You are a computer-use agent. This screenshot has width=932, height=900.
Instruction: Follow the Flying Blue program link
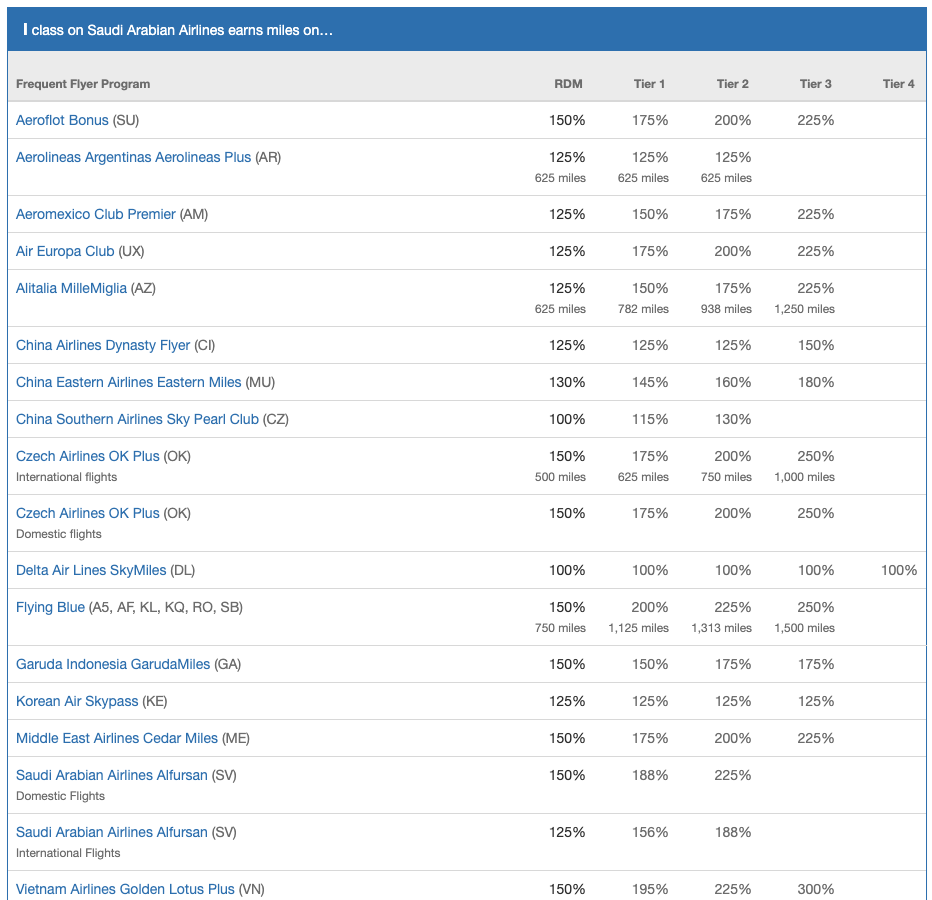click(x=51, y=607)
